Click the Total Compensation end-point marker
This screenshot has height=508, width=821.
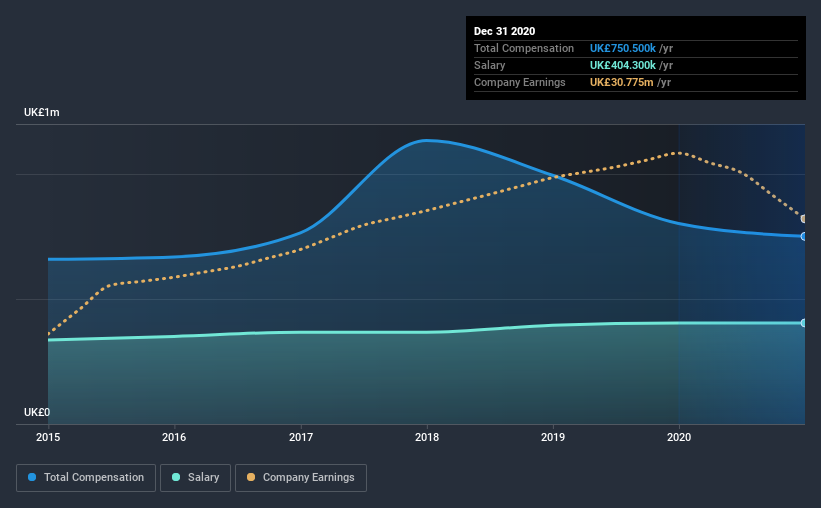point(803,237)
